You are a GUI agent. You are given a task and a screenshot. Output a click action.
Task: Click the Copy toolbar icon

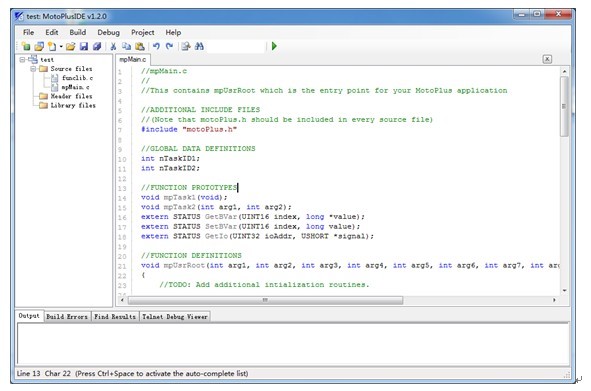pyautogui.click(x=126, y=46)
